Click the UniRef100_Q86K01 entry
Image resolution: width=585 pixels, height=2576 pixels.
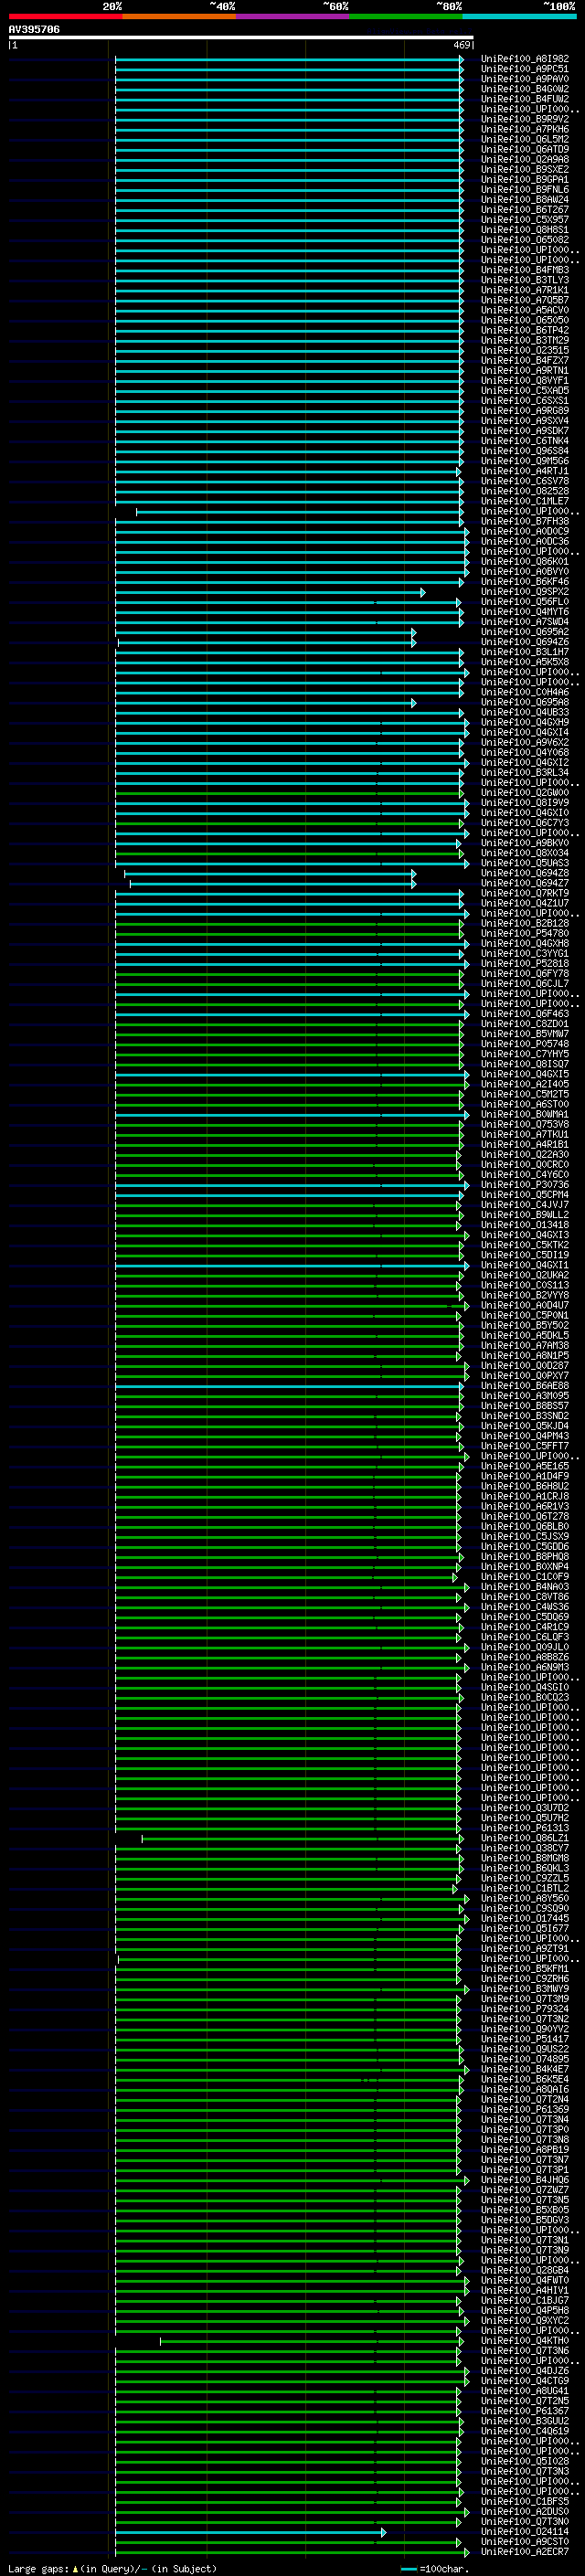525,561
